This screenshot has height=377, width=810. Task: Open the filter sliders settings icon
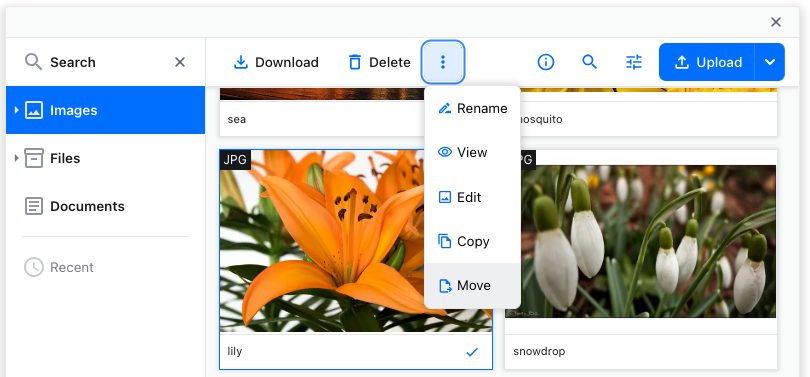click(634, 62)
